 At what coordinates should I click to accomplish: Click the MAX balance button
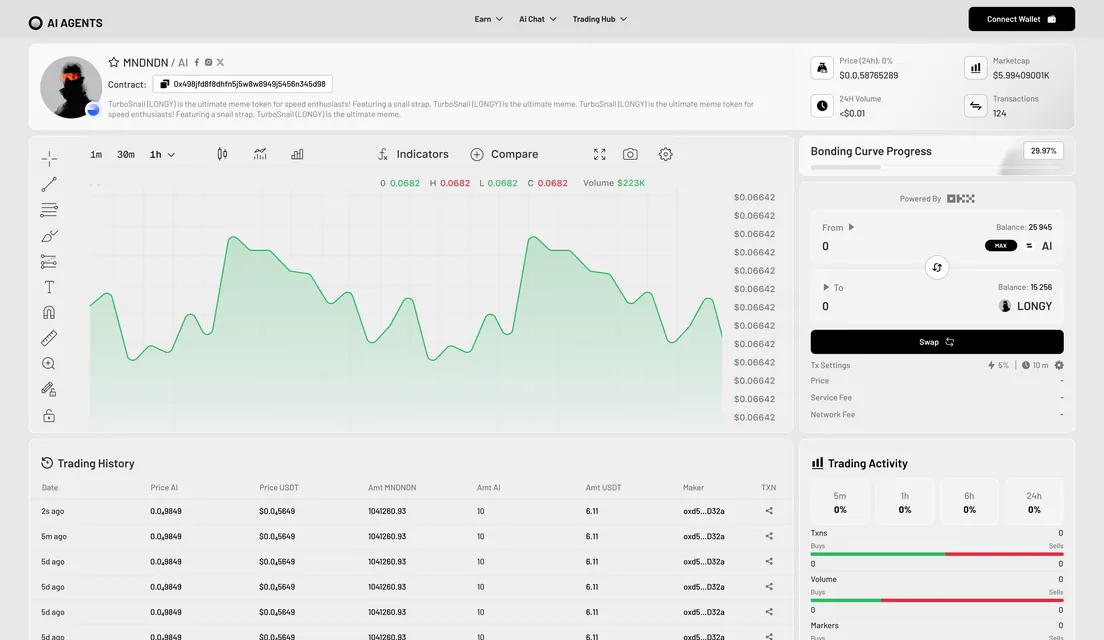1000,246
